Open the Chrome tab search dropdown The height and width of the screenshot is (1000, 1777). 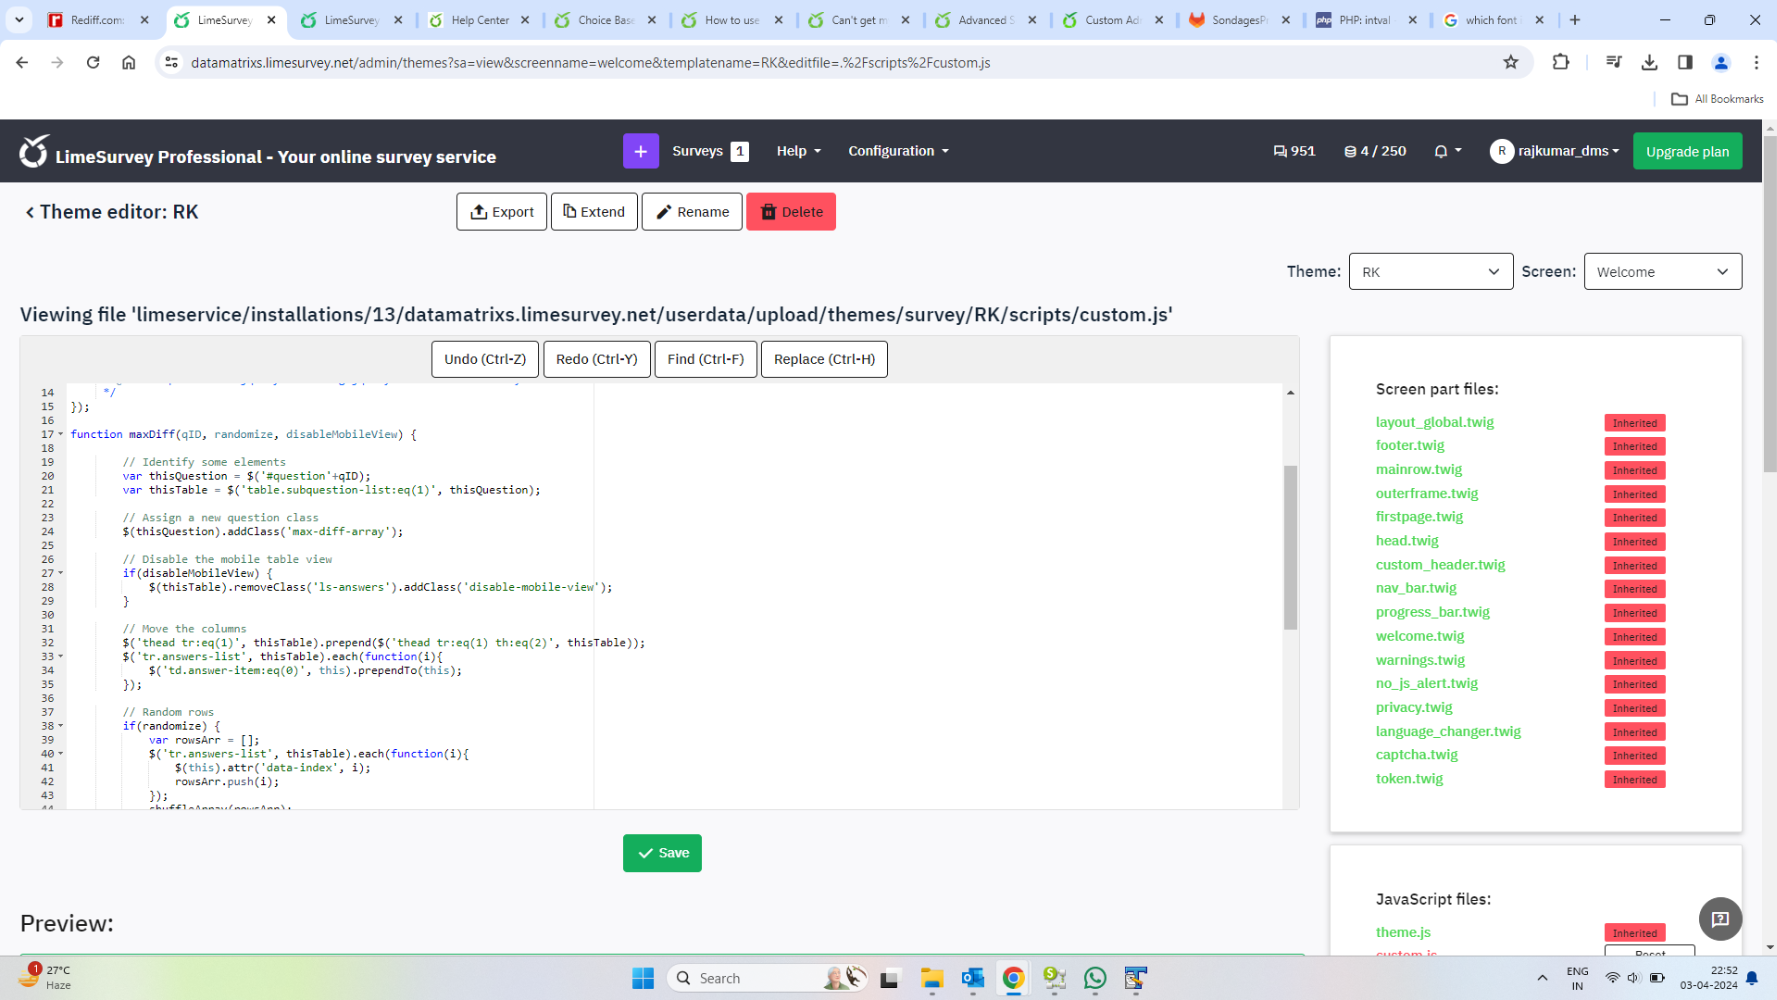point(19,20)
